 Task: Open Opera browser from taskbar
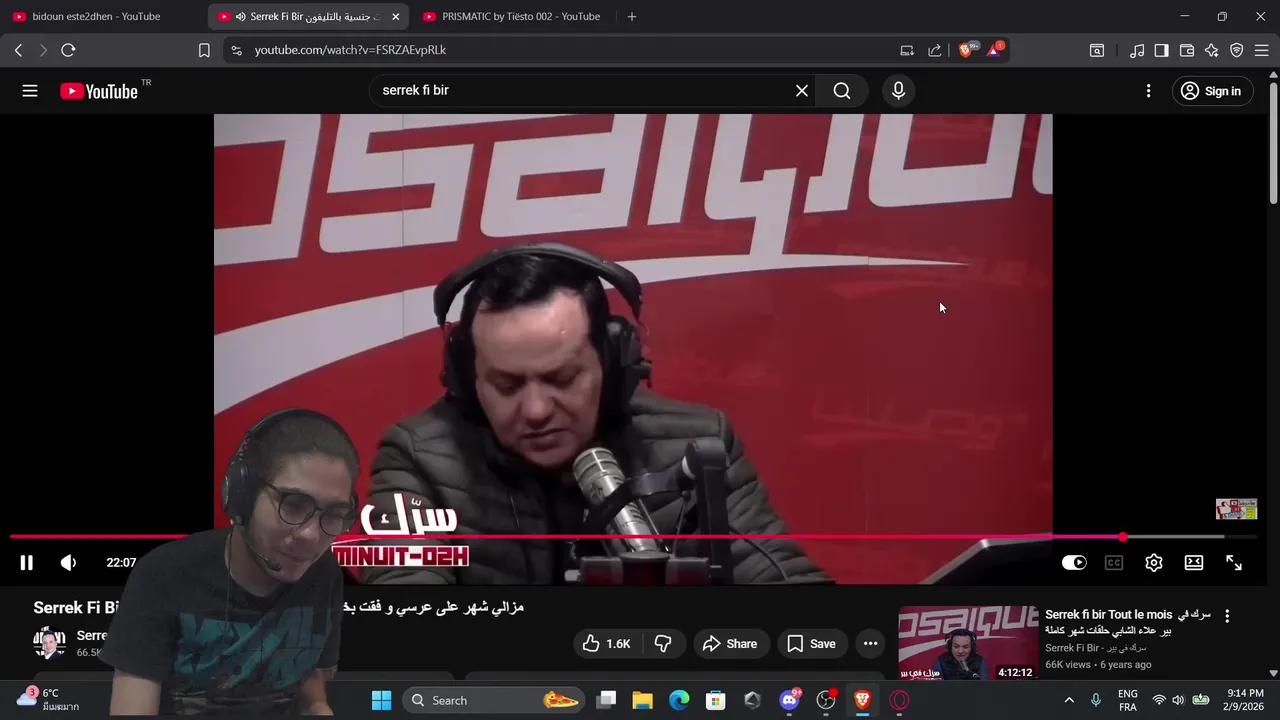point(899,700)
